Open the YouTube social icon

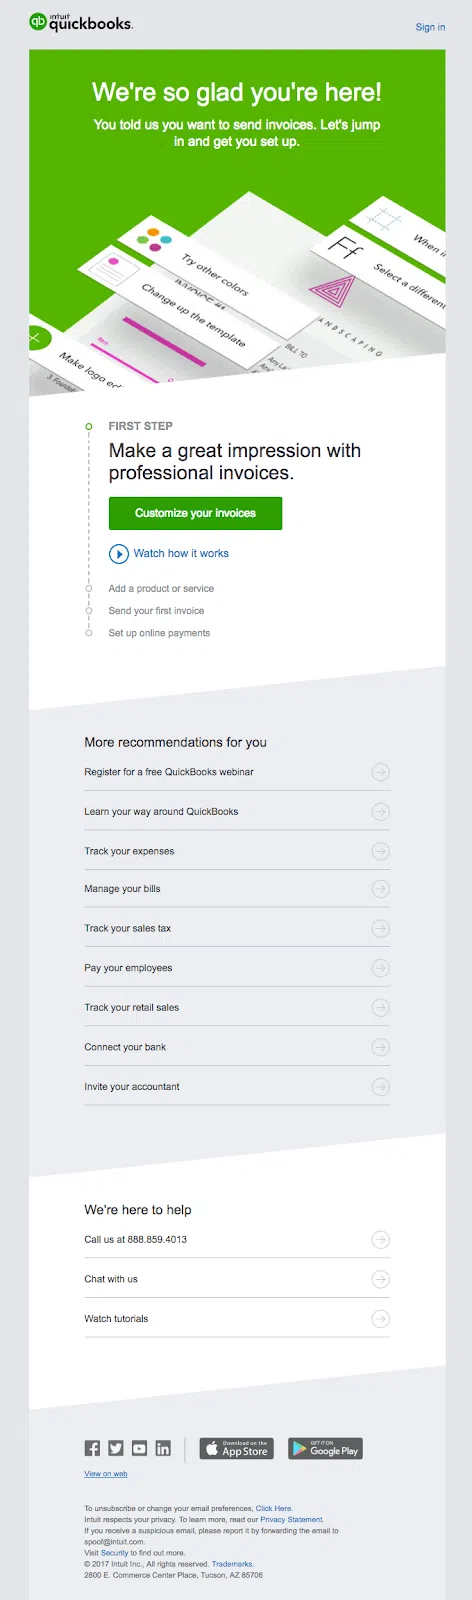click(x=139, y=1448)
